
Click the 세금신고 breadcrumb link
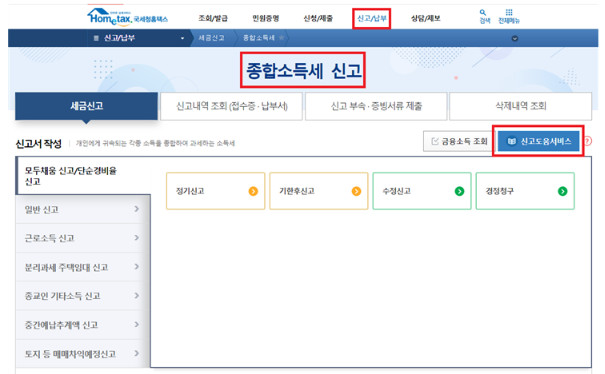tap(211, 38)
